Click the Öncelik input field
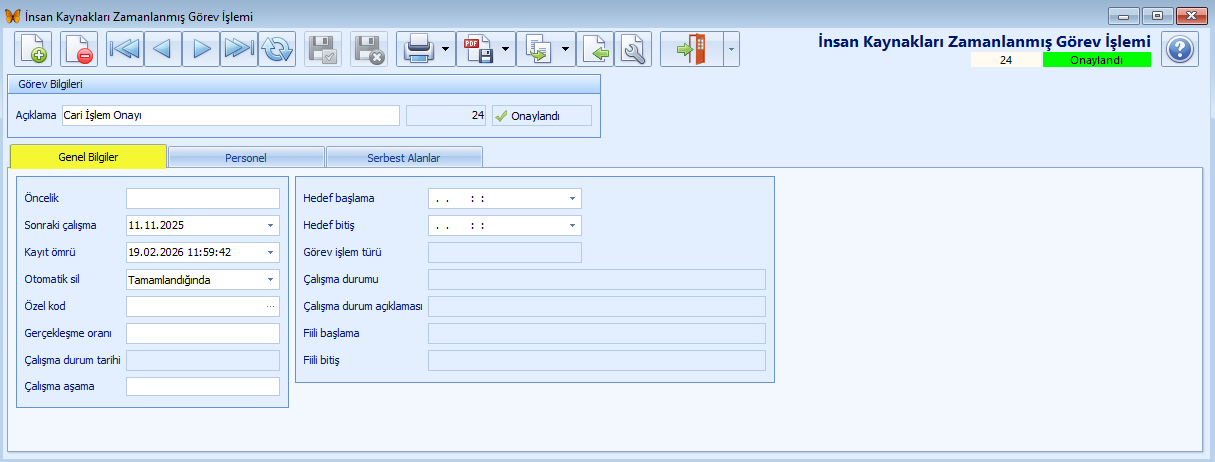 (203, 198)
